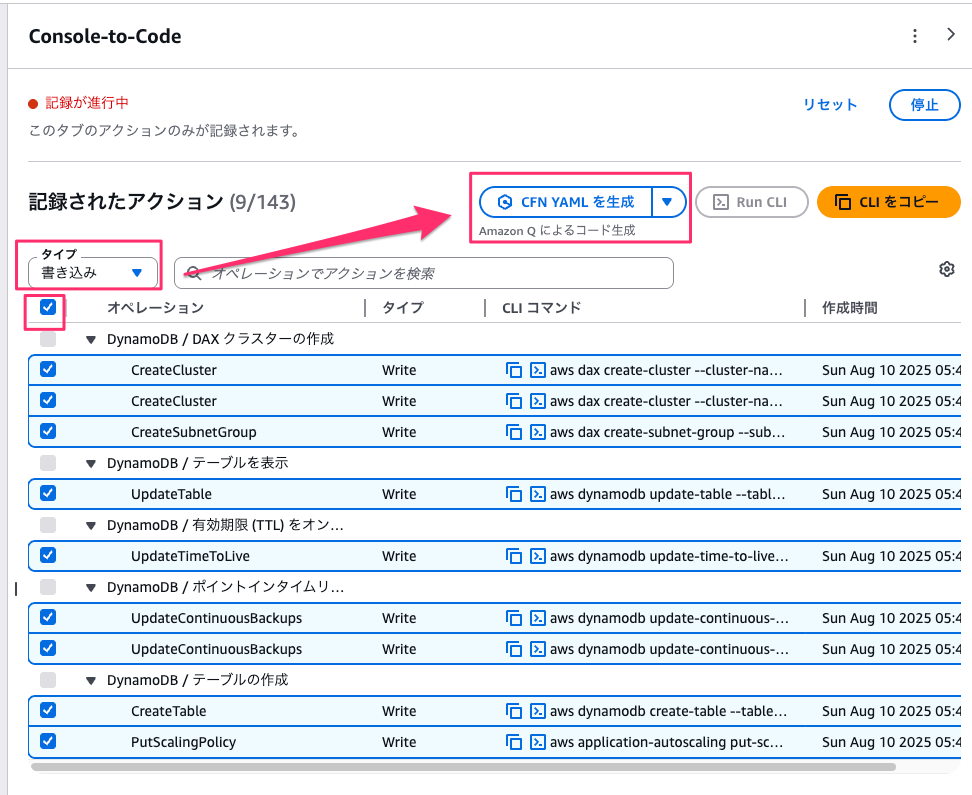This screenshot has width=972, height=795.
Task: Collapse the DynamoDB / DAX クラスターの作成 group
Action: pos(91,340)
